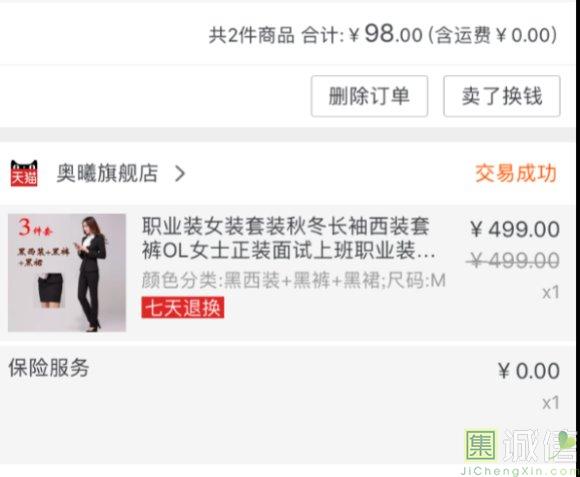Click the JiChengXin.com watermark text
The width and height of the screenshot is (580, 477).
click(x=519, y=471)
